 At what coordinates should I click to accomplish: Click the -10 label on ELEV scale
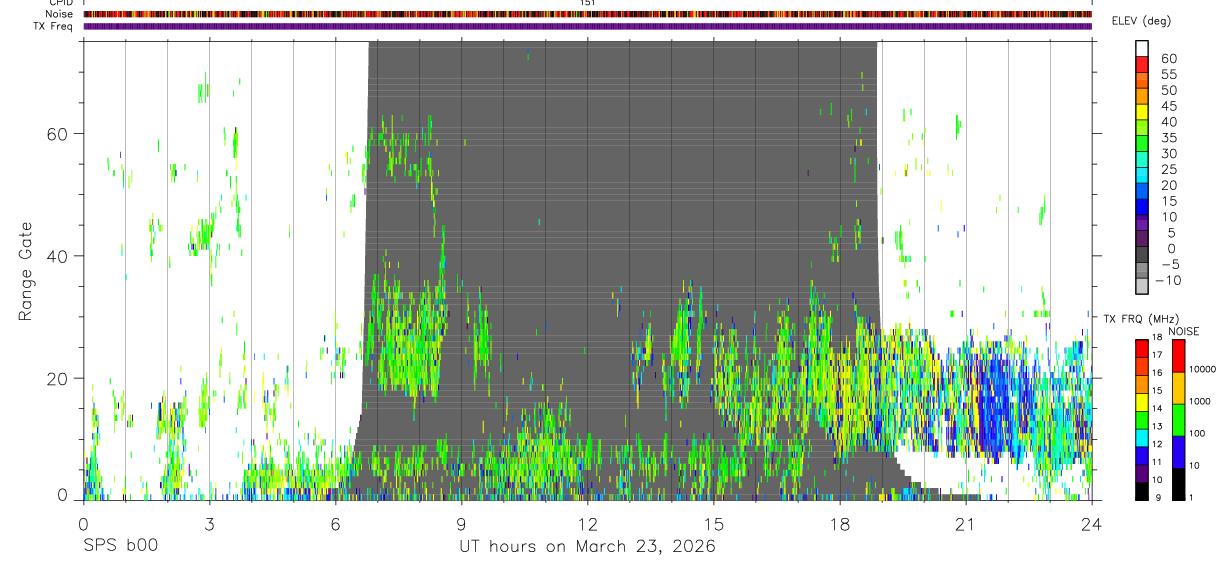[x=1170, y=281]
